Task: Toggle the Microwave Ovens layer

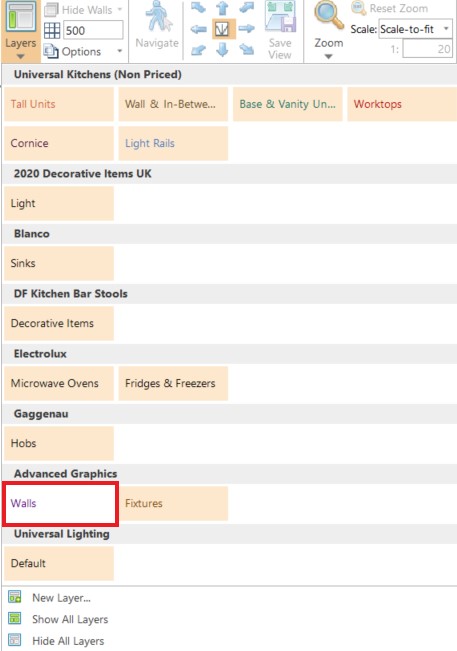Action: click(x=59, y=383)
